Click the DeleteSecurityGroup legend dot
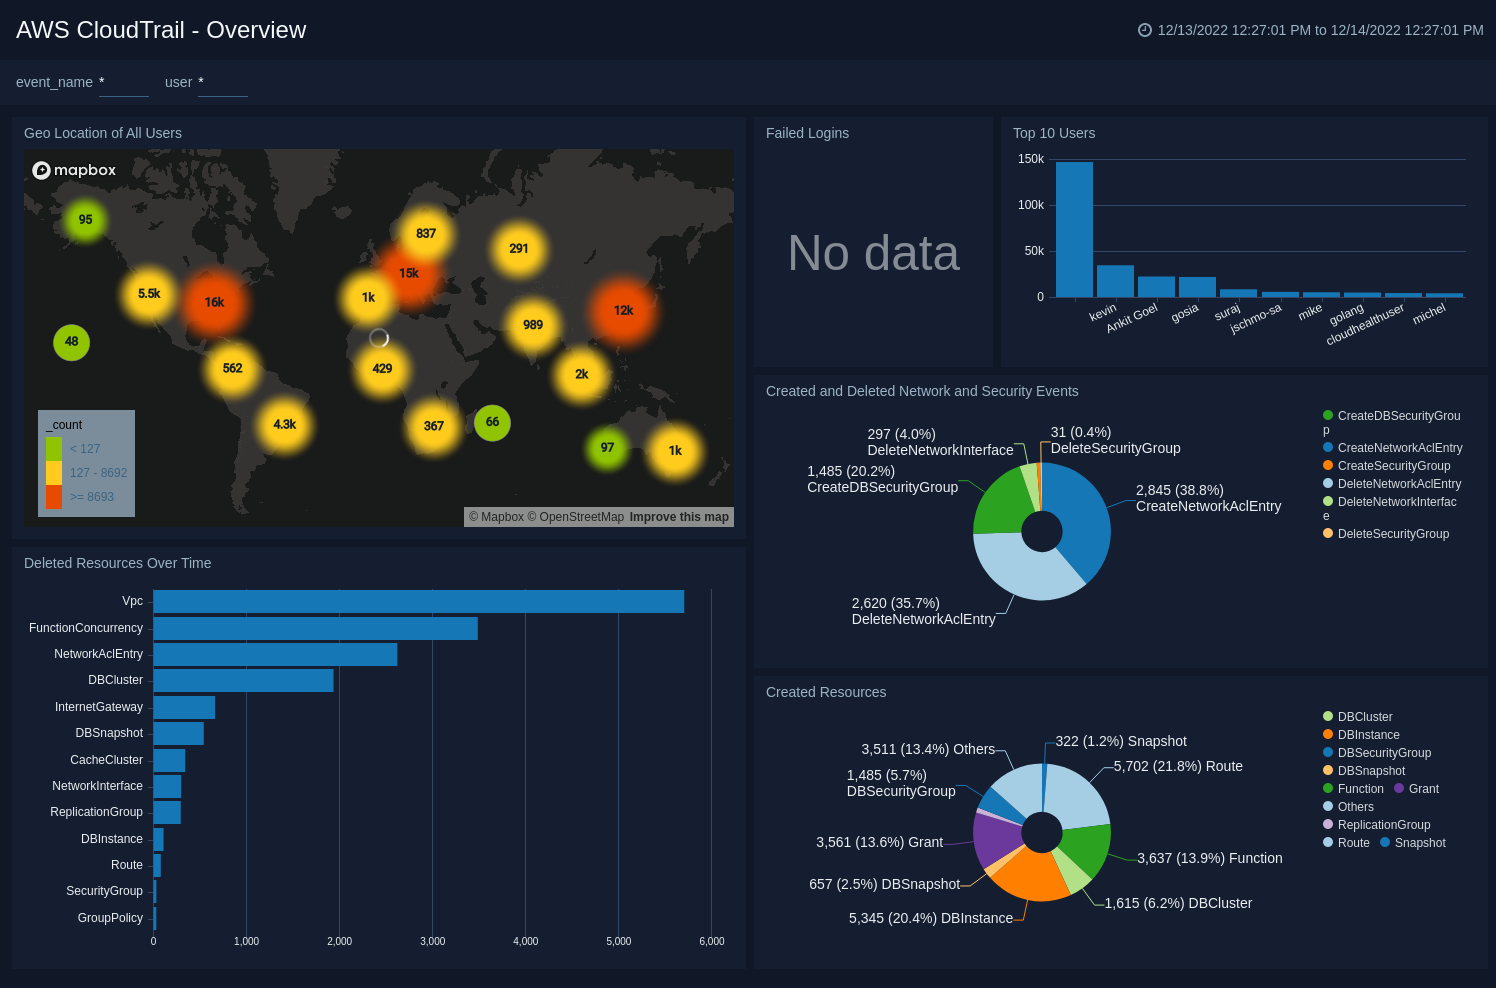 1328,534
